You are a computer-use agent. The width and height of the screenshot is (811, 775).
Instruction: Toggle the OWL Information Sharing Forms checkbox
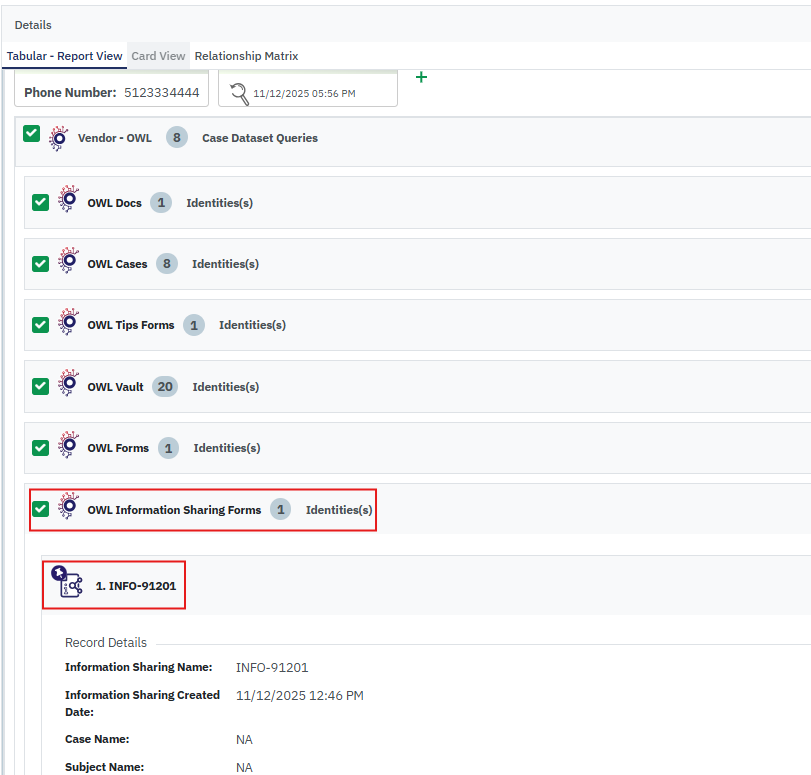(x=40, y=509)
